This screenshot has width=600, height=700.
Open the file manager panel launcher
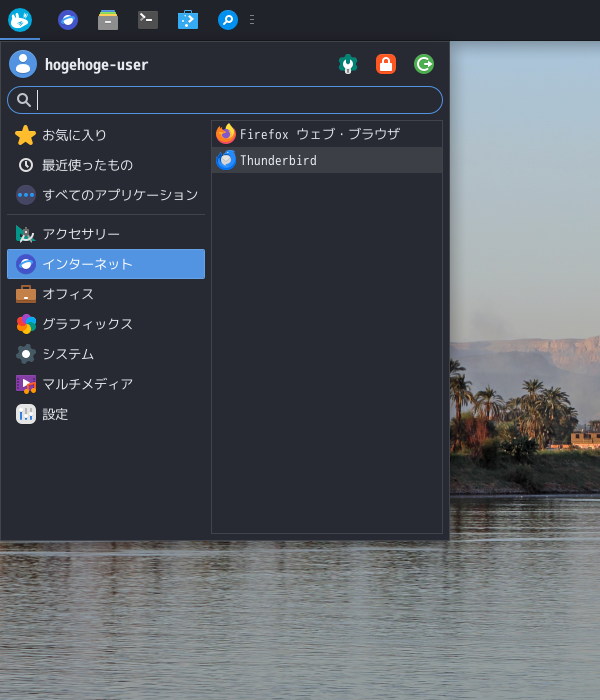click(x=108, y=20)
